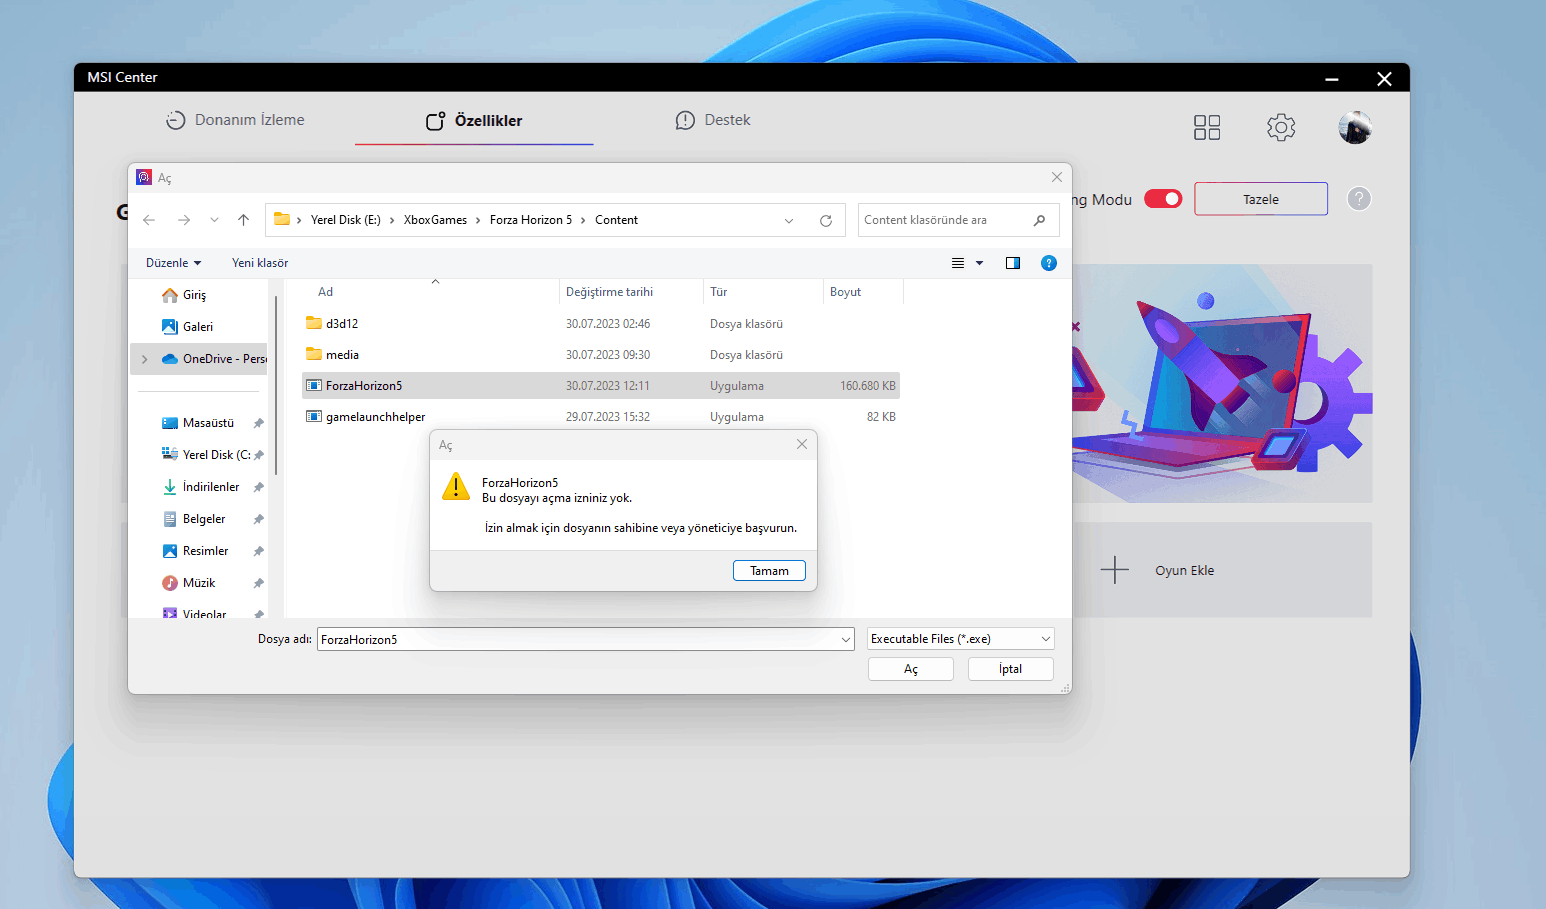Go up one folder level arrow
1546x909 pixels.
coord(243,220)
